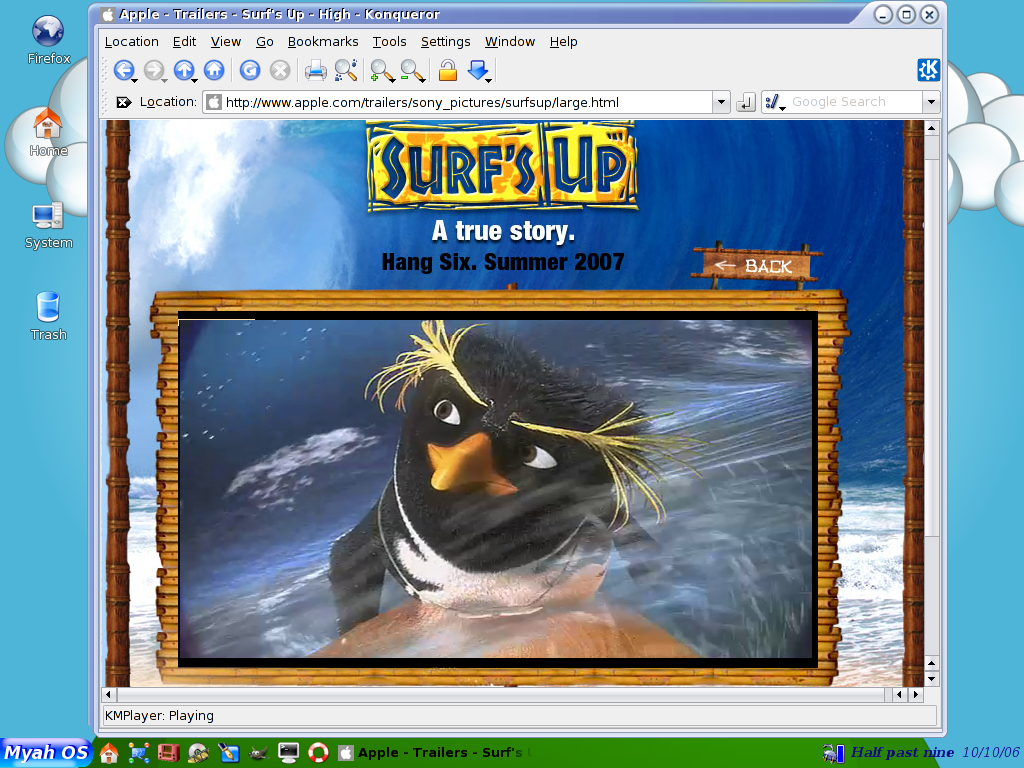Open the Home desktop folder icon
Screen dimensions: 1024x768
[x=48, y=132]
